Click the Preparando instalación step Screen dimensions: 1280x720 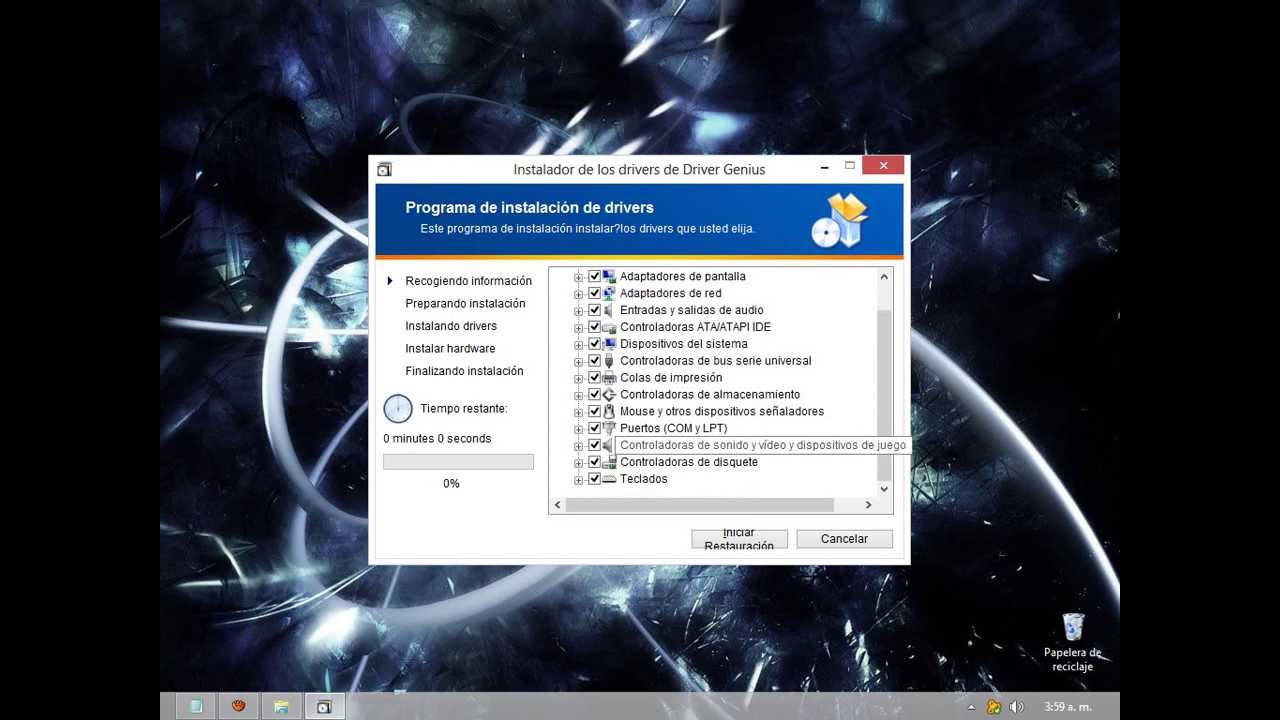coord(465,304)
